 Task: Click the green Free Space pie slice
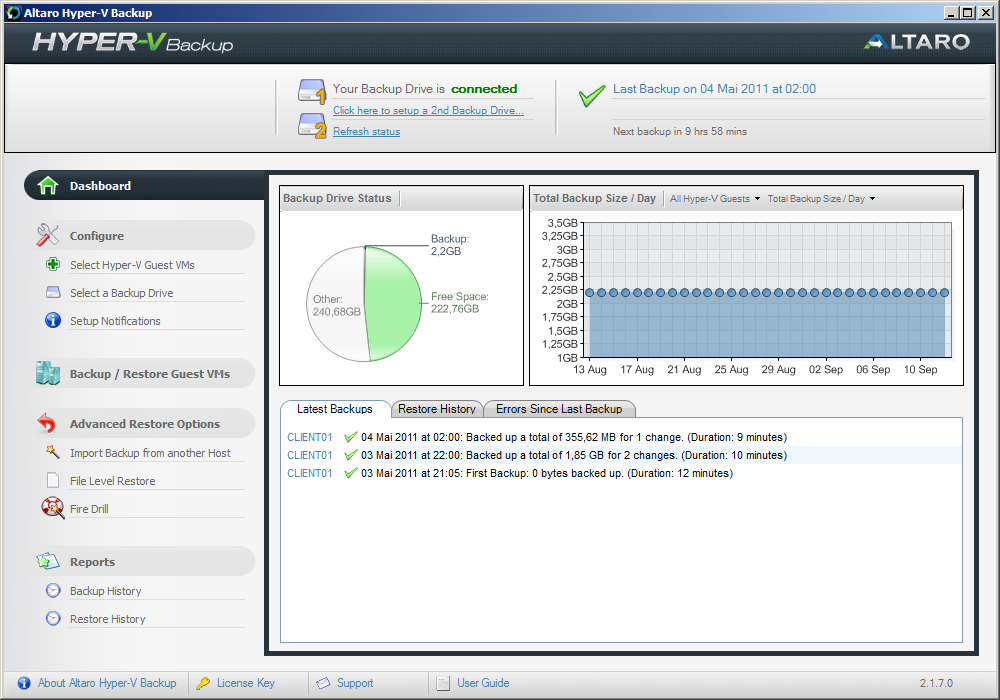393,304
